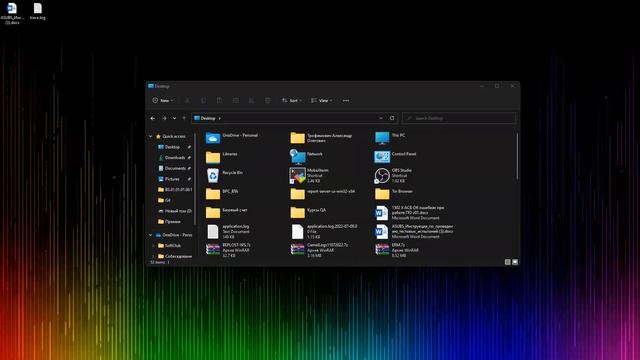
Task: Switch to details view in status bar
Action: point(507,262)
